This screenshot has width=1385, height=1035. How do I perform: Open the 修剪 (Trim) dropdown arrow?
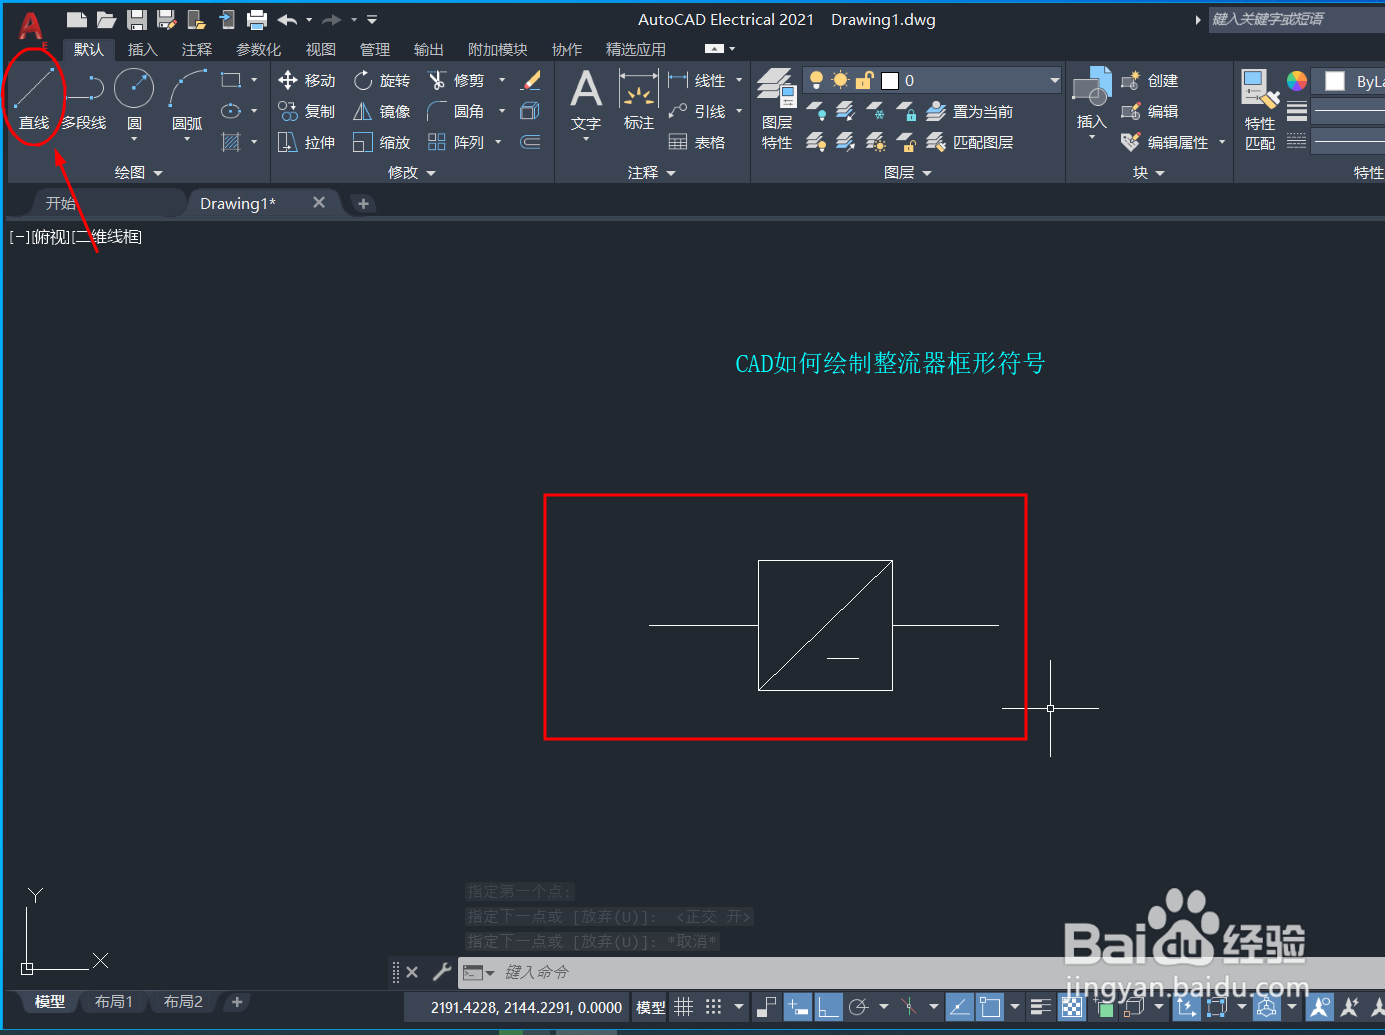[502, 80]
